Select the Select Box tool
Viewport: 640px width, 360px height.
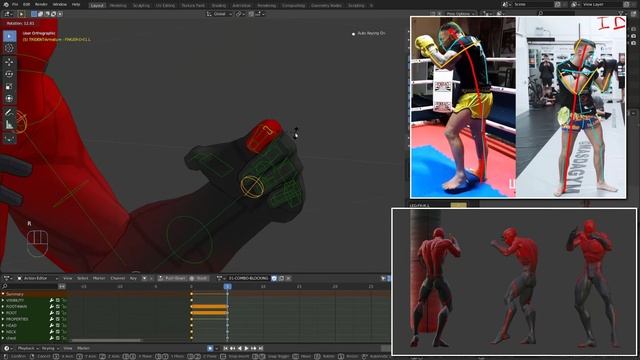point(9,36)
